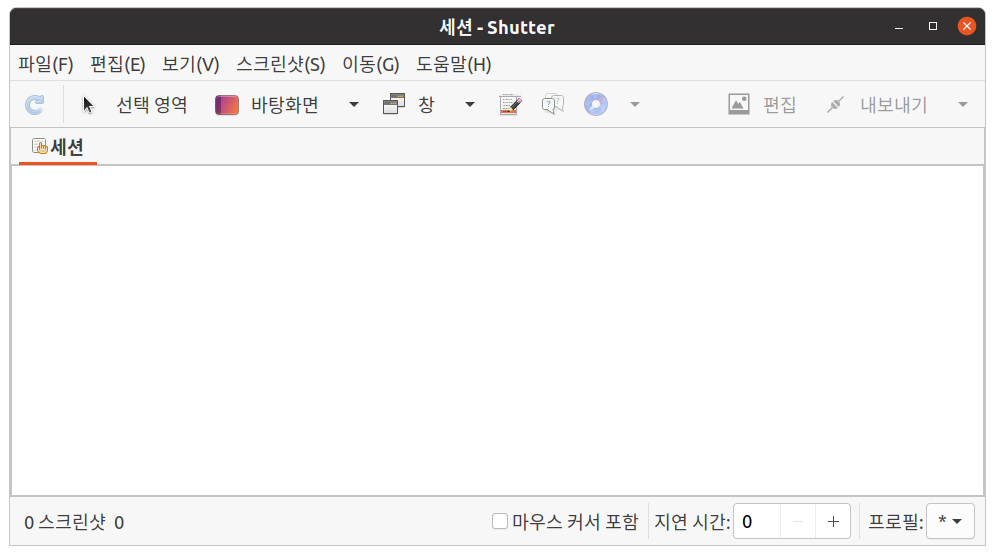Select the 세션 tab

[58, 147]
